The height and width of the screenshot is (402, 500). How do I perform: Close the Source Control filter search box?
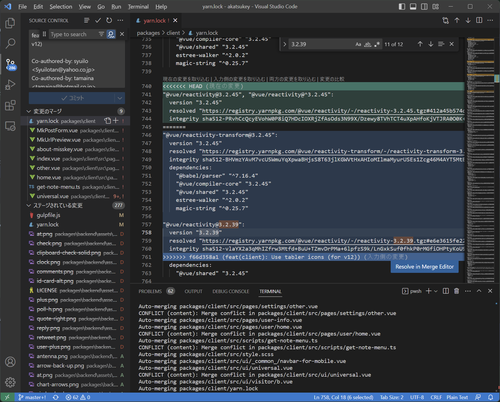coord(122,34)
